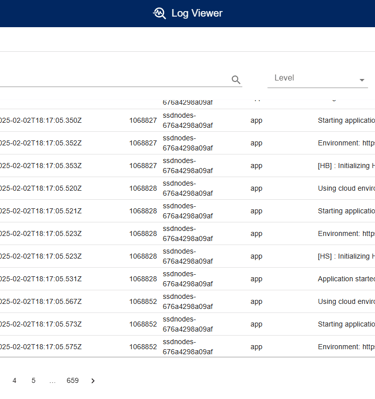Click the search magnifier icon
Screen dimensions: 375x399
pos(236,80)
